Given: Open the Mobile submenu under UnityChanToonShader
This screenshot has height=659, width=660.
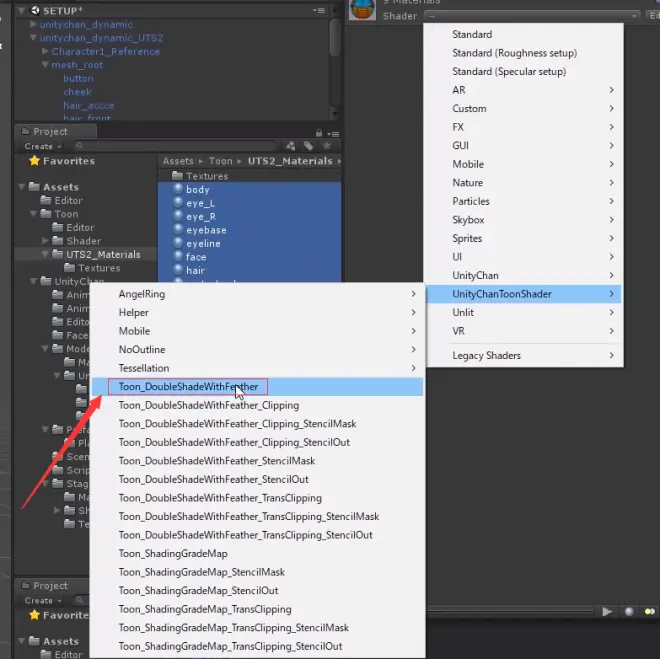Looking at the screenshot, I should click(257, 331).
